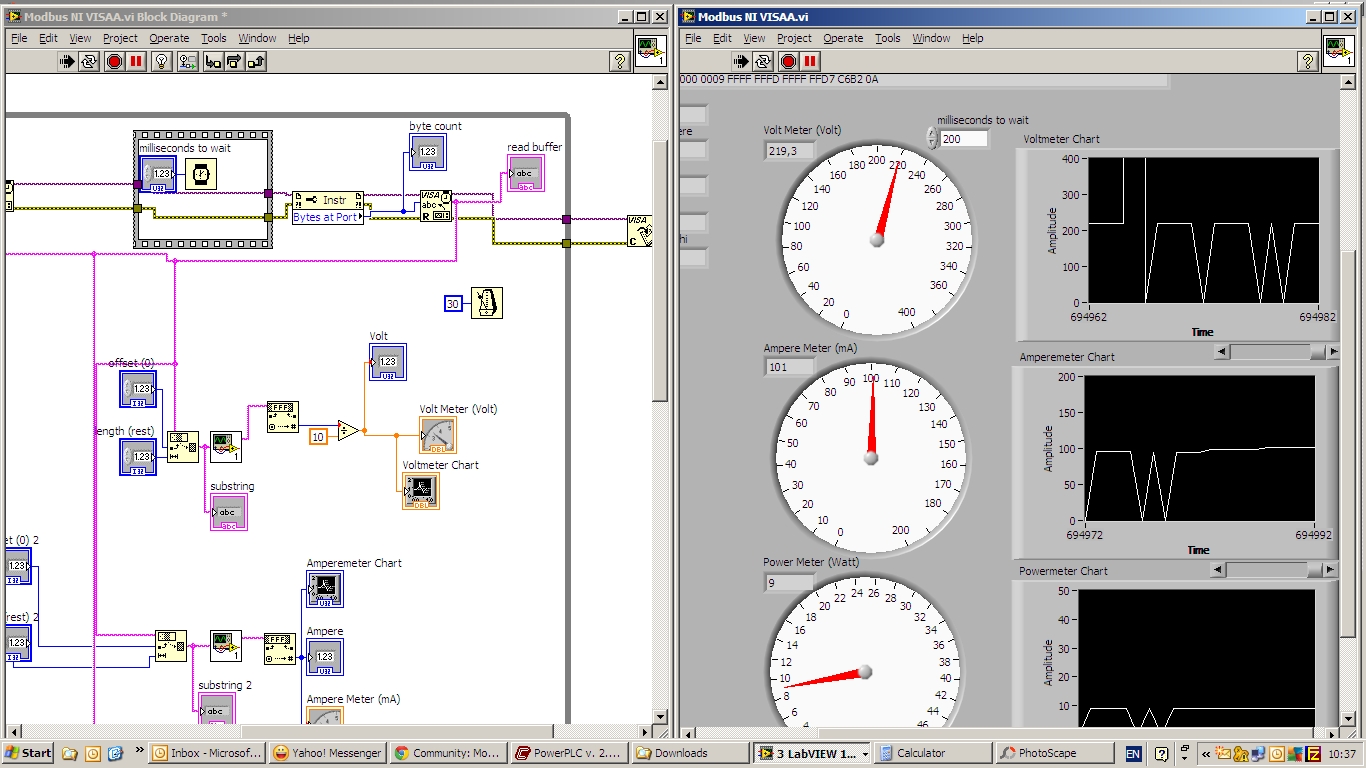Toggle Retain Wire Values button
Image resolution: width=1366 pixels, height=768 pixels.
tap(187, 62)
